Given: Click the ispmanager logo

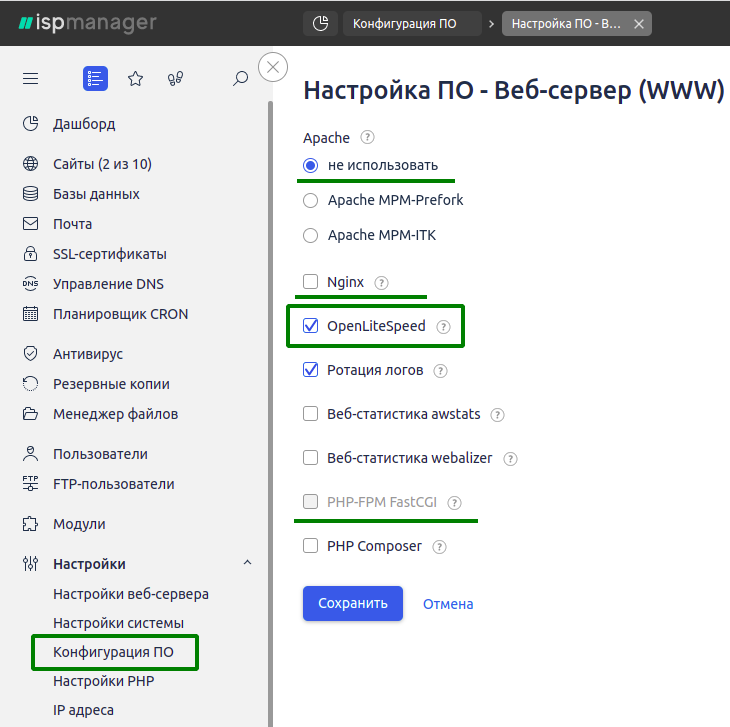Looking at the screenshot, I should coord(88,23).
